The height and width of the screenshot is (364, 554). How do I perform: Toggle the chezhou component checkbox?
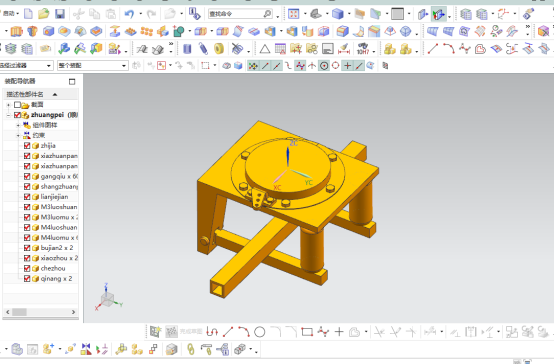[x=27, y=268]
